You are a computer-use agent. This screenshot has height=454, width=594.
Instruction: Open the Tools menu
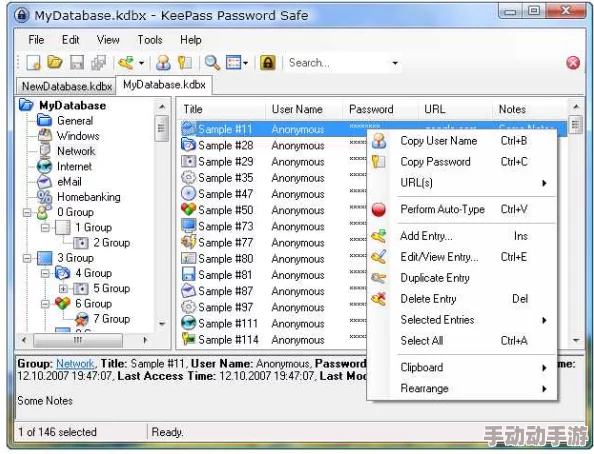pyautogui.click(x=150, y=40)
